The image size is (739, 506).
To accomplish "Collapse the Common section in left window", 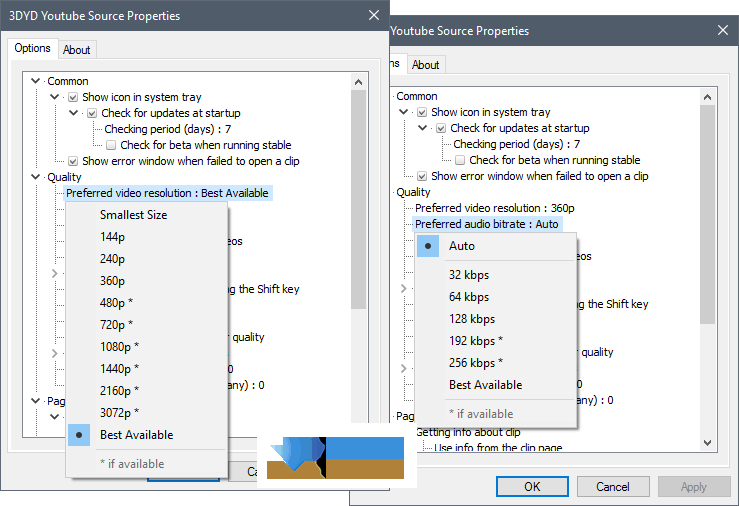I will tap(35, 81).
